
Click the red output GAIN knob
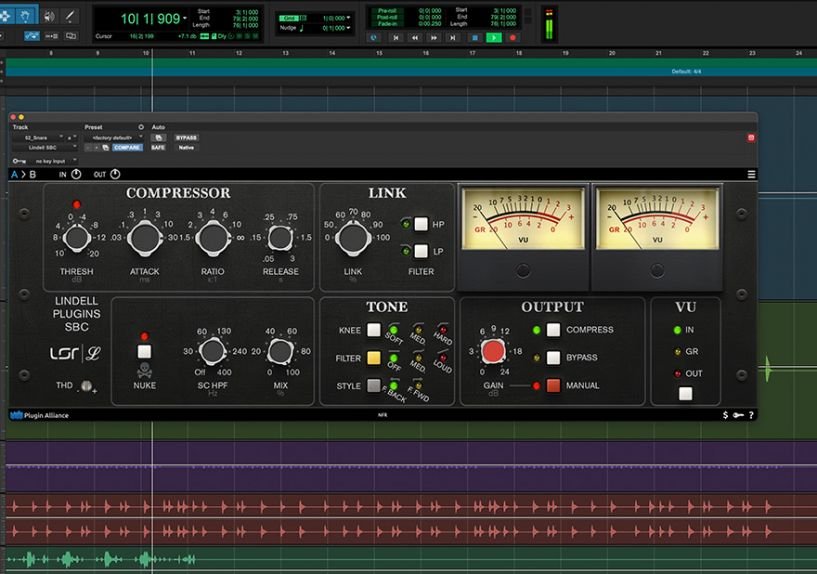(x=492, y=351)
